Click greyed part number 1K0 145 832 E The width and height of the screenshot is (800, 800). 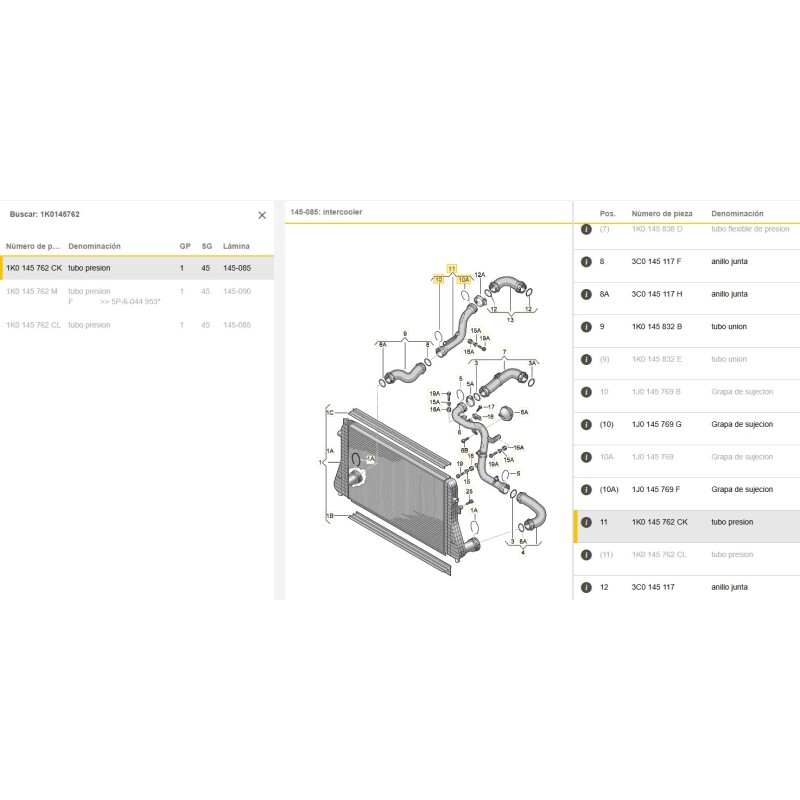point(656,360)
